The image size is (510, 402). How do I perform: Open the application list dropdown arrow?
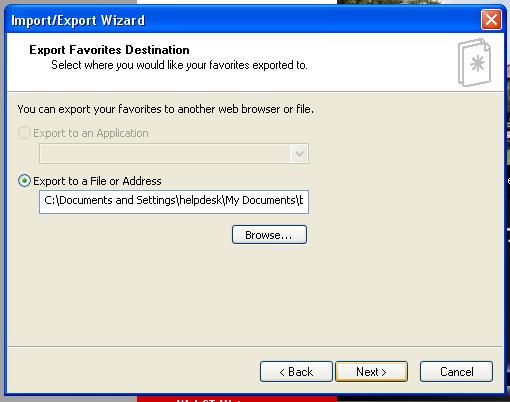pyautogui.click(x=299, y=154)
